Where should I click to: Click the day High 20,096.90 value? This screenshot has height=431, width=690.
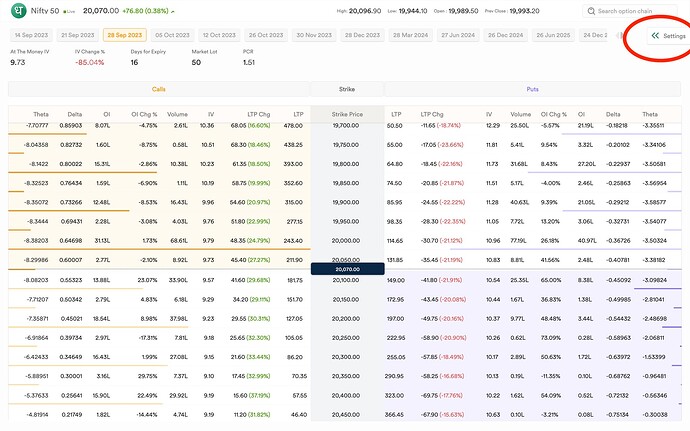click(x=365, y=11)
